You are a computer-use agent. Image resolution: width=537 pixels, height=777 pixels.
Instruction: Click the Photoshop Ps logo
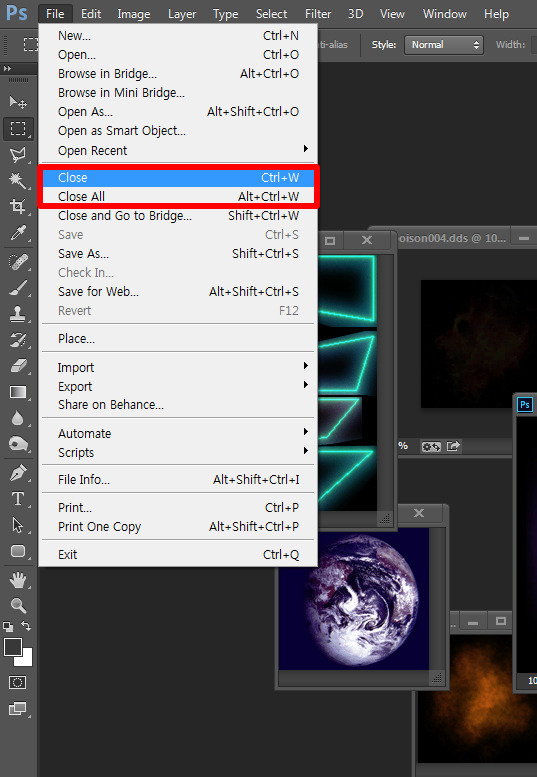click(x=17, y=12)
